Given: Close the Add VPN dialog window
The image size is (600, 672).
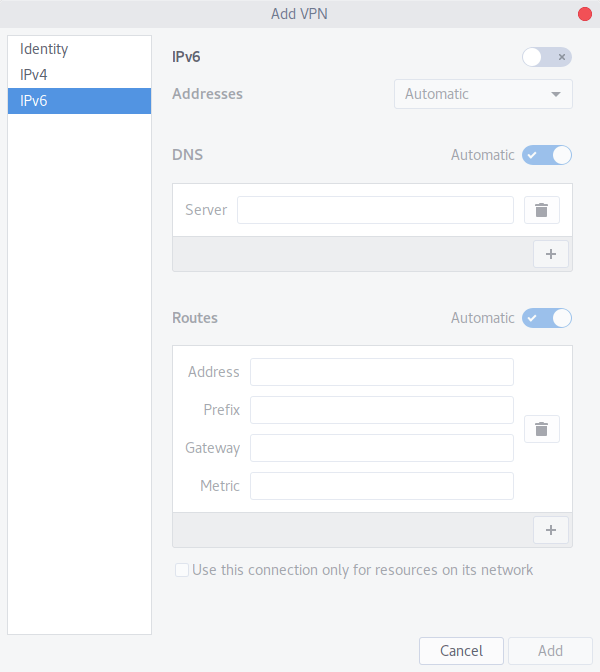Looking at the screenshot, I should pyautogui.click(x=584, y=14).
